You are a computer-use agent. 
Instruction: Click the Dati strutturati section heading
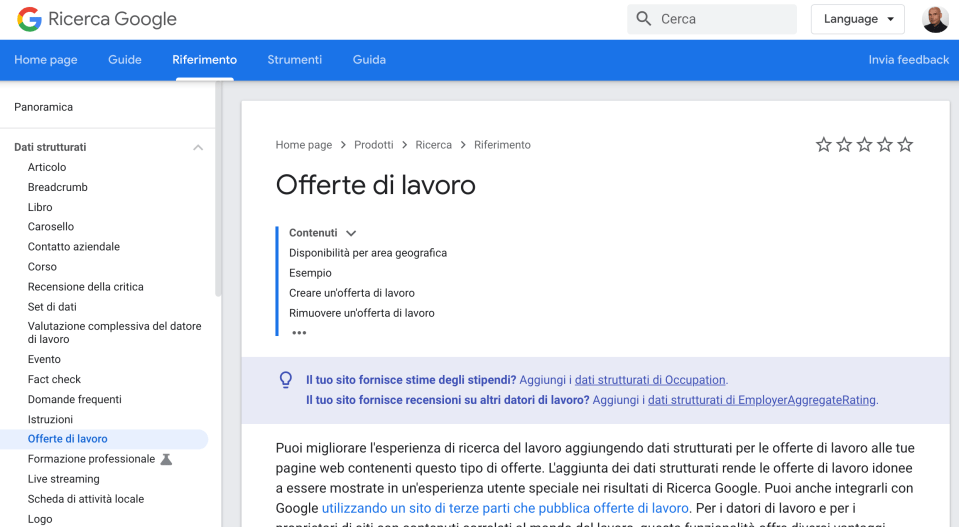tap(50, 147)
